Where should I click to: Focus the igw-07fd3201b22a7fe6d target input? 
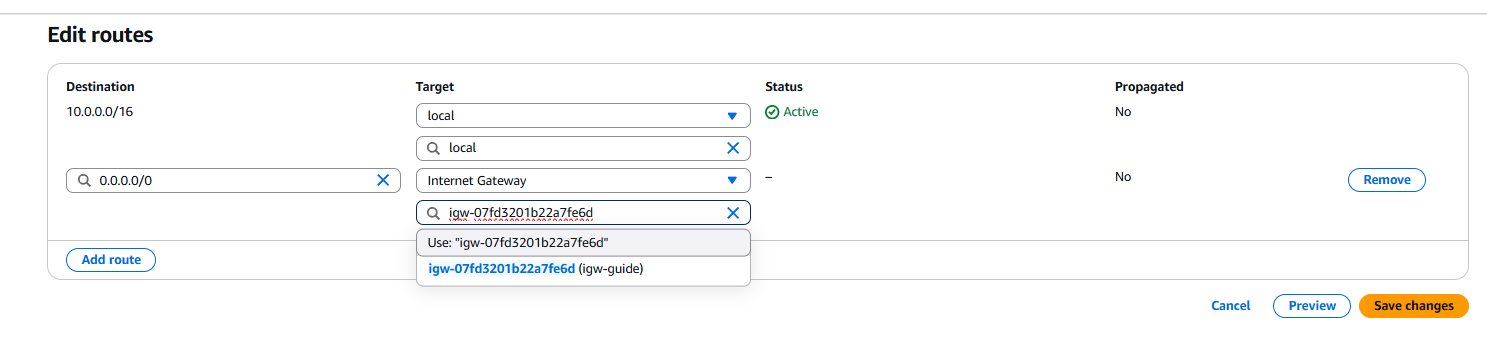pyautogui.click(x=583, y=213)
